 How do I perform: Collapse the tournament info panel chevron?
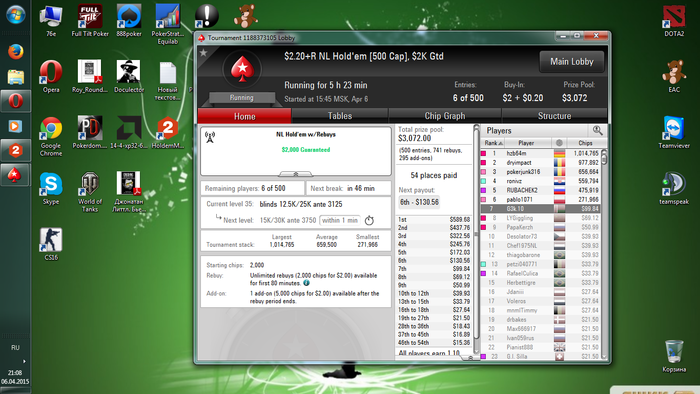pos(296,174)
